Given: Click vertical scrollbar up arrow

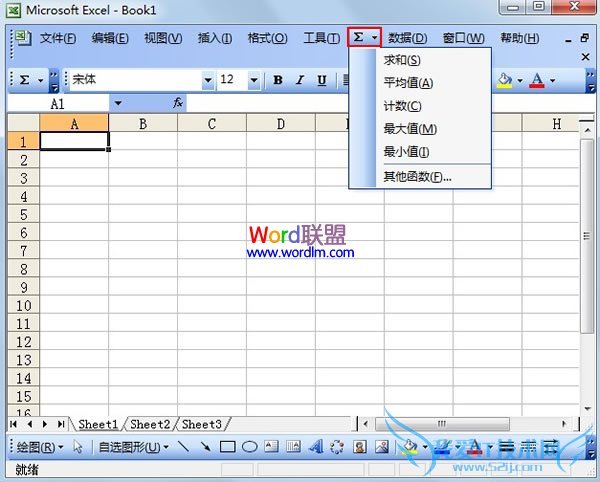Looking at the screenshot, I should 587,130.
